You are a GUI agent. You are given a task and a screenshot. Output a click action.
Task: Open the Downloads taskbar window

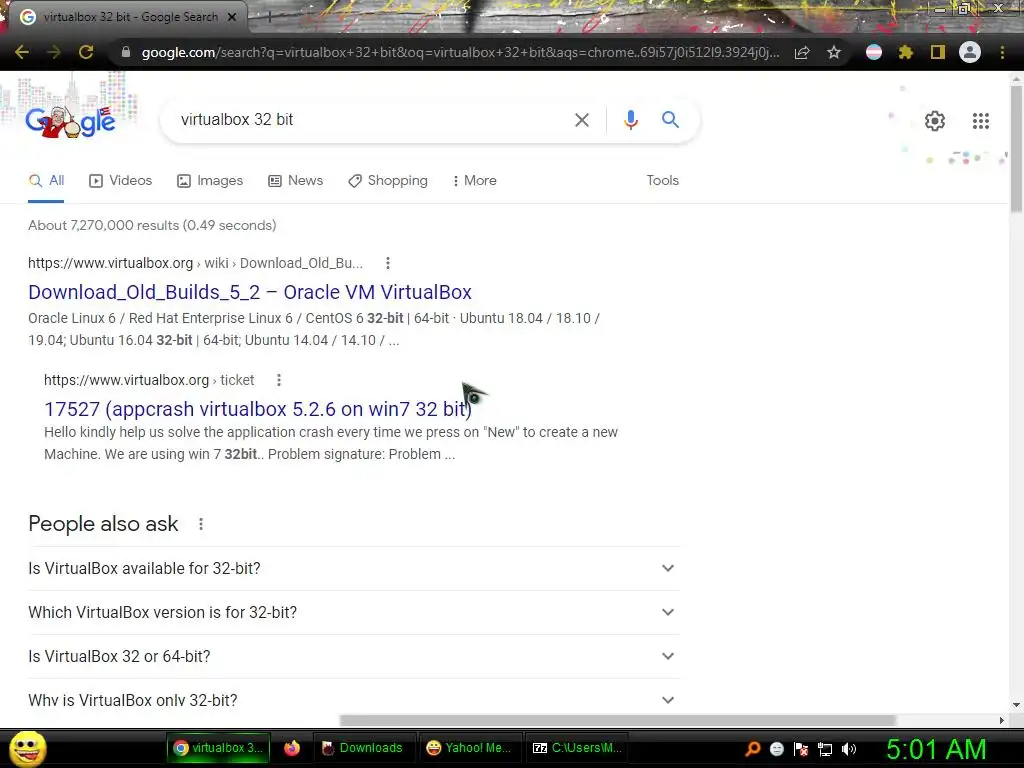[363, 748]
